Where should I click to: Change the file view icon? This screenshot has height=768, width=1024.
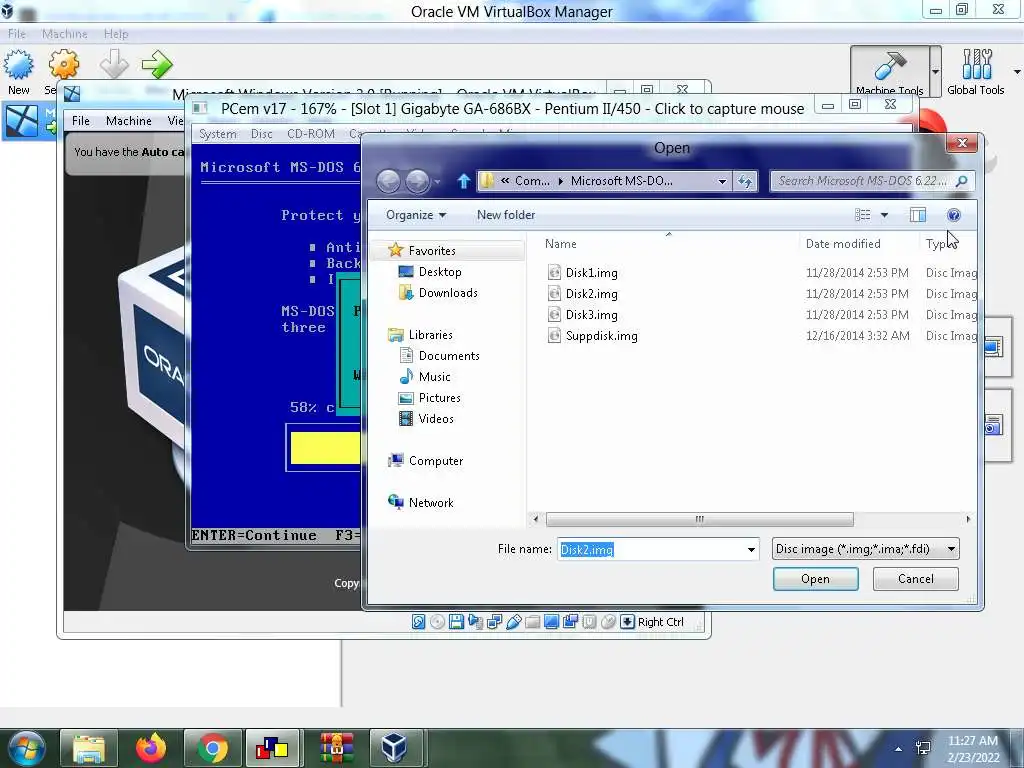863,215
